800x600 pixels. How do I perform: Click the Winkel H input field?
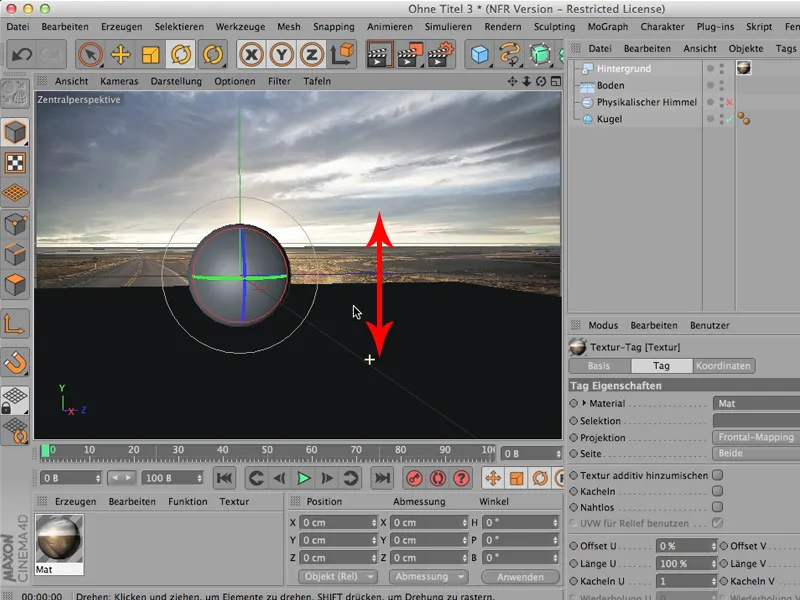click(x=520, y=522)
